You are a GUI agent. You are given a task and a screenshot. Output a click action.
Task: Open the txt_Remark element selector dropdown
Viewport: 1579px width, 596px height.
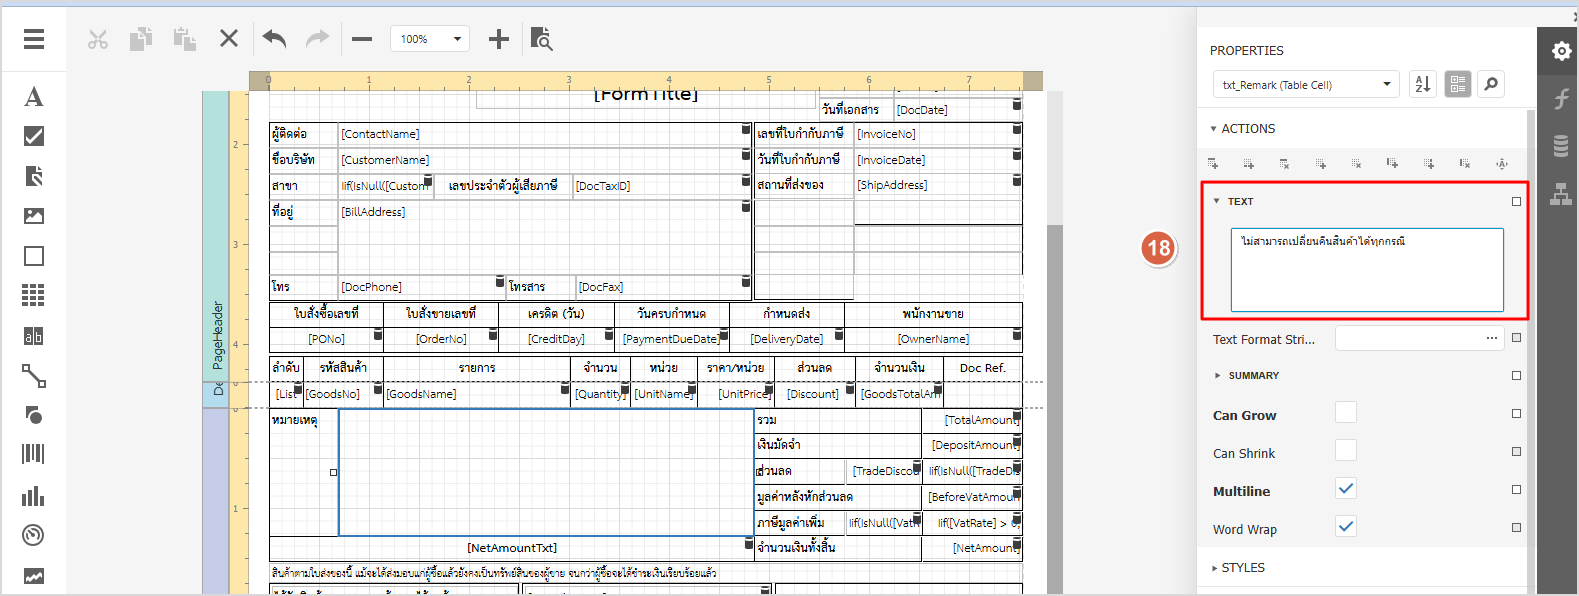point(1306,85)
